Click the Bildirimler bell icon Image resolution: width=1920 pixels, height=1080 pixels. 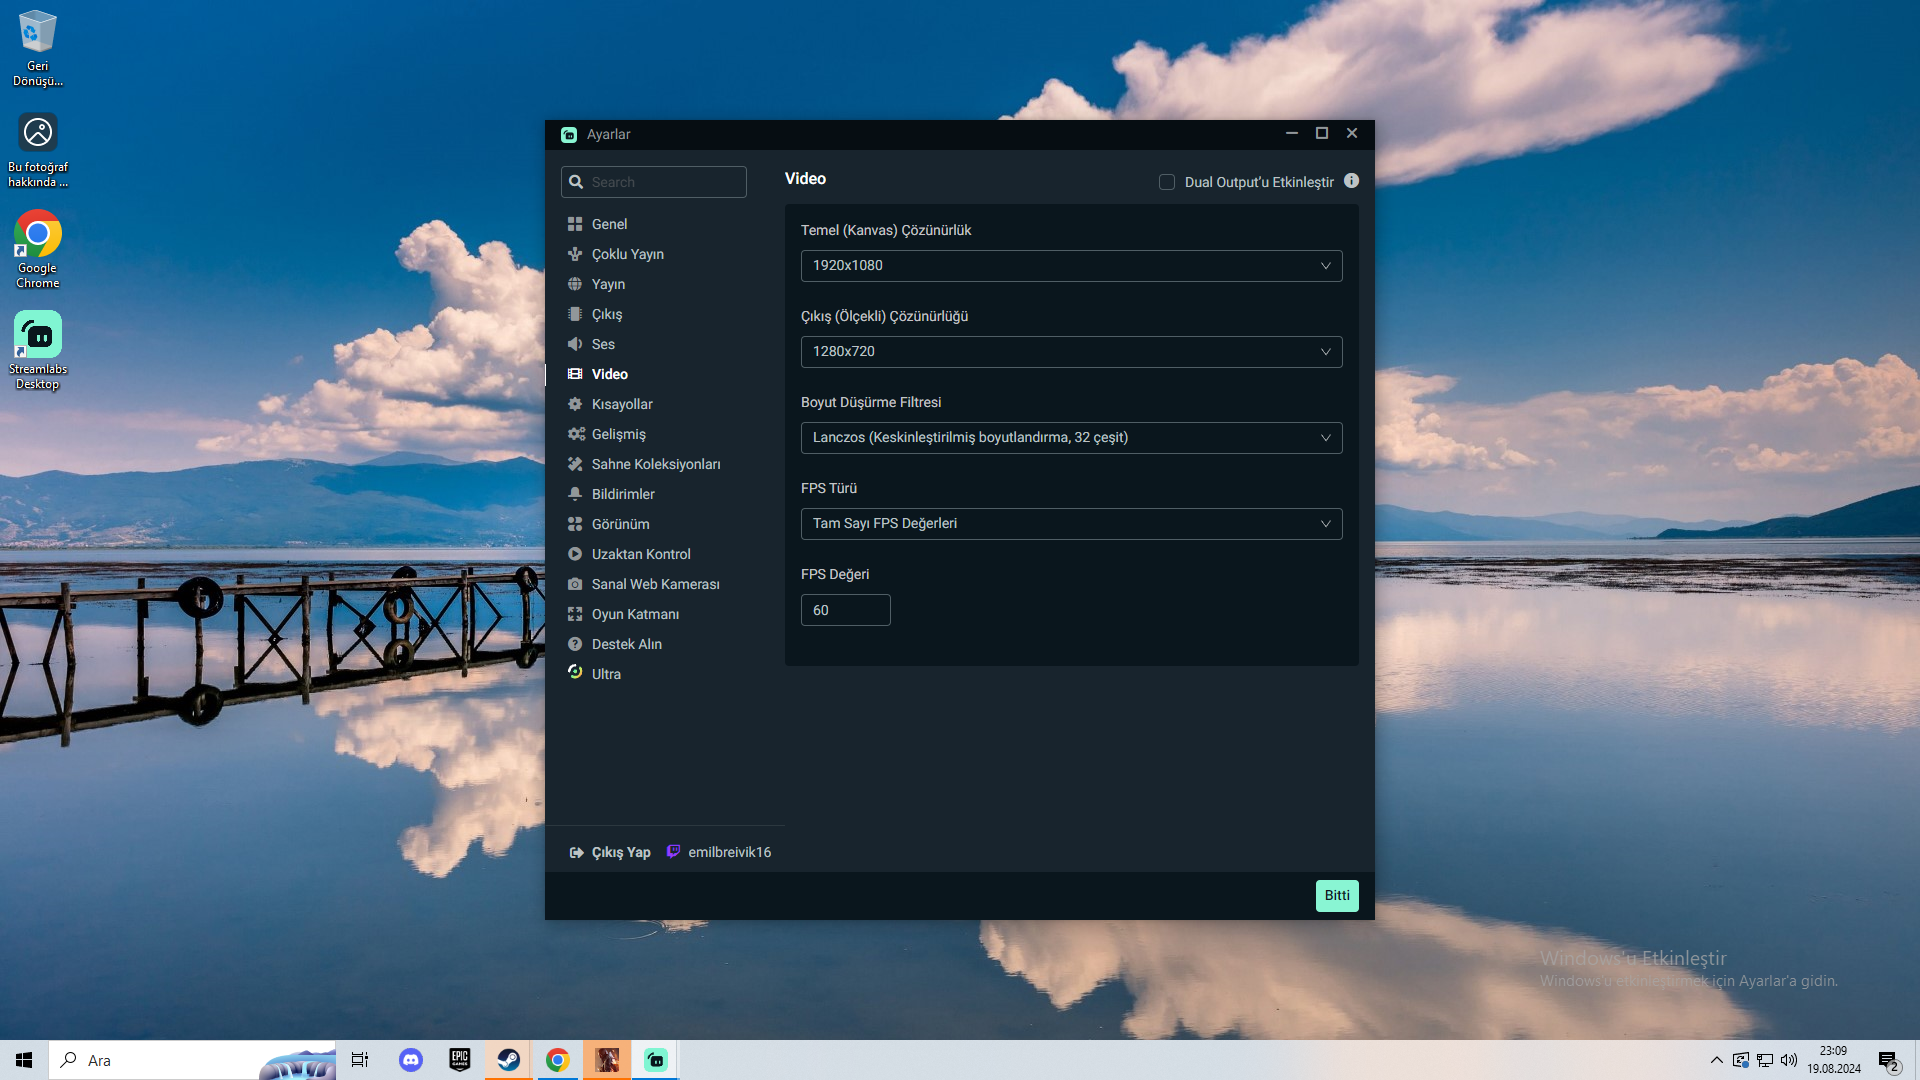(575, 494)
